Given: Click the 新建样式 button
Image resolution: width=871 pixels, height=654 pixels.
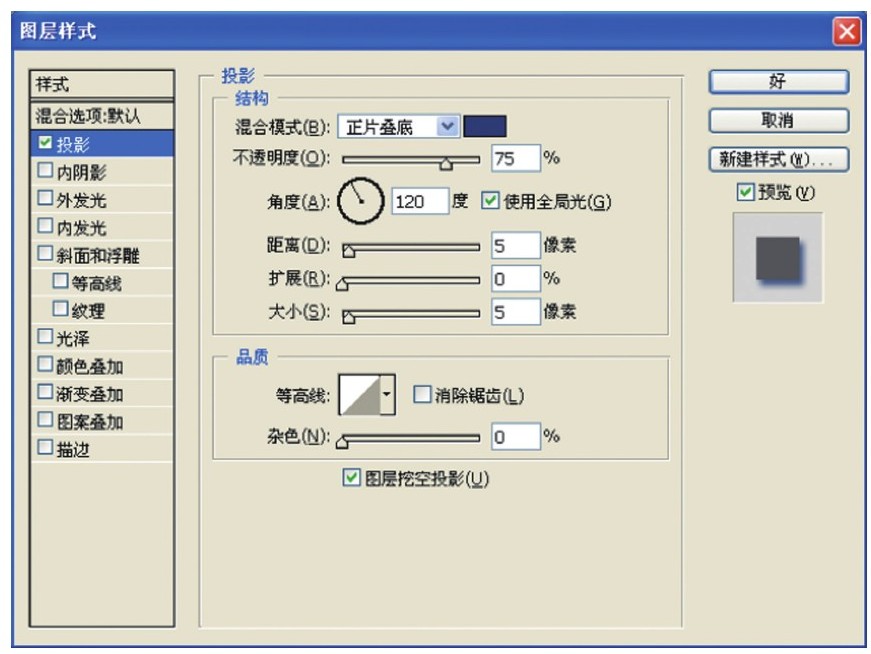Looking at the screenshot, I should coord(779,160).
